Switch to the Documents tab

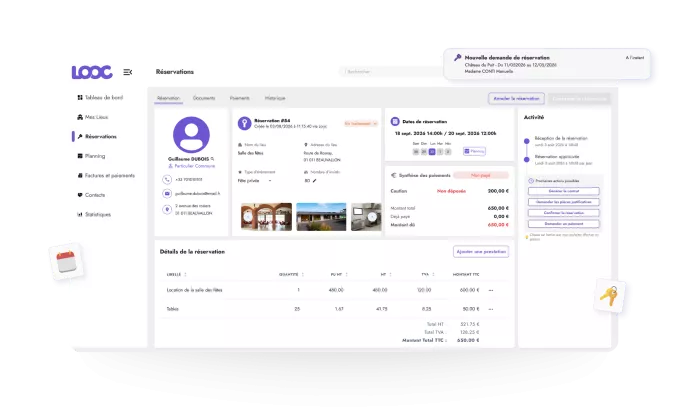click(x=204, y=98)
